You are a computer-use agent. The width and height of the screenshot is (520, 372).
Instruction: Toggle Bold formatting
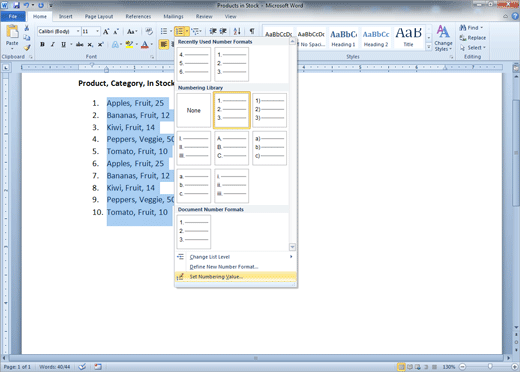pos(42,44)
